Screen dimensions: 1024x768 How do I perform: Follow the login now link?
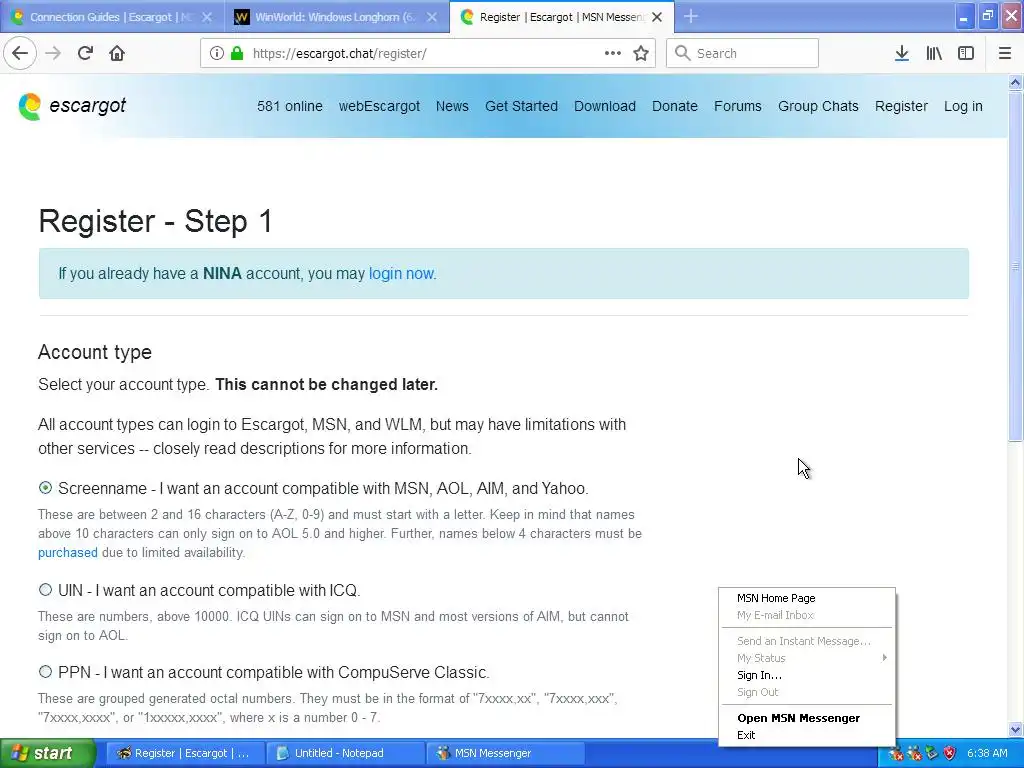click(x=401, y=273)
